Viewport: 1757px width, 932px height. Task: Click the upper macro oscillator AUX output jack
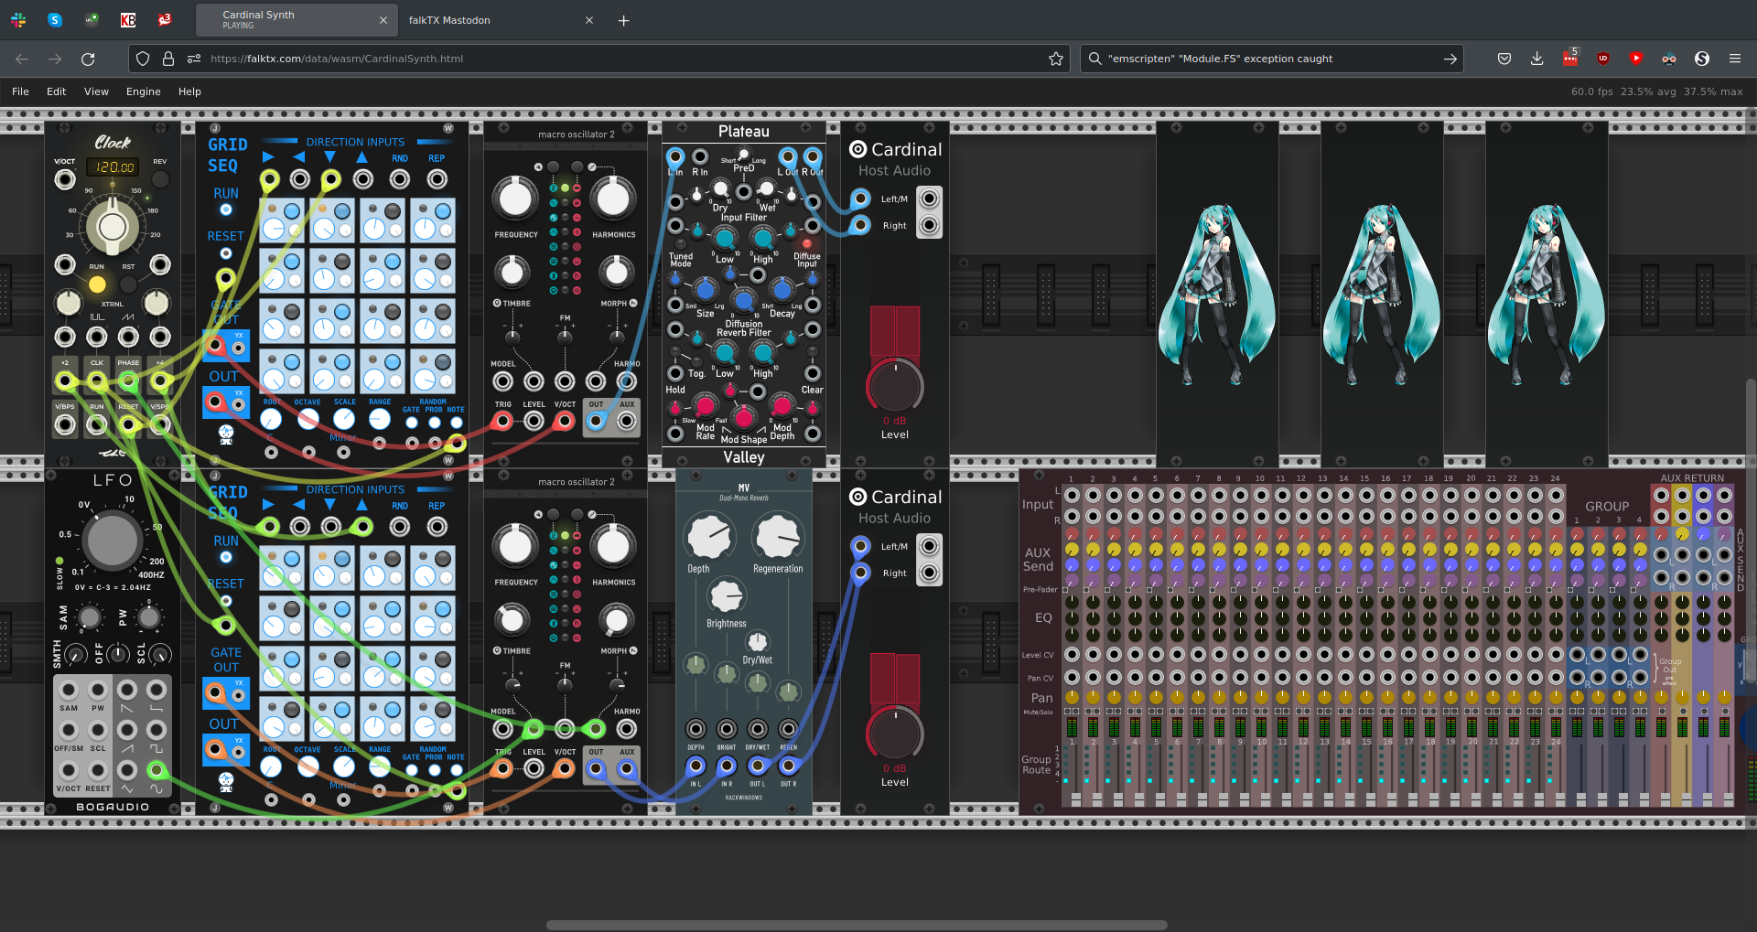click(627, 421)
